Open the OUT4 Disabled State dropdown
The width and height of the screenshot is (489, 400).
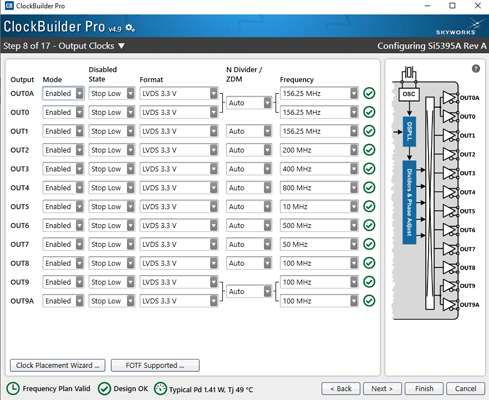(112, 188)
